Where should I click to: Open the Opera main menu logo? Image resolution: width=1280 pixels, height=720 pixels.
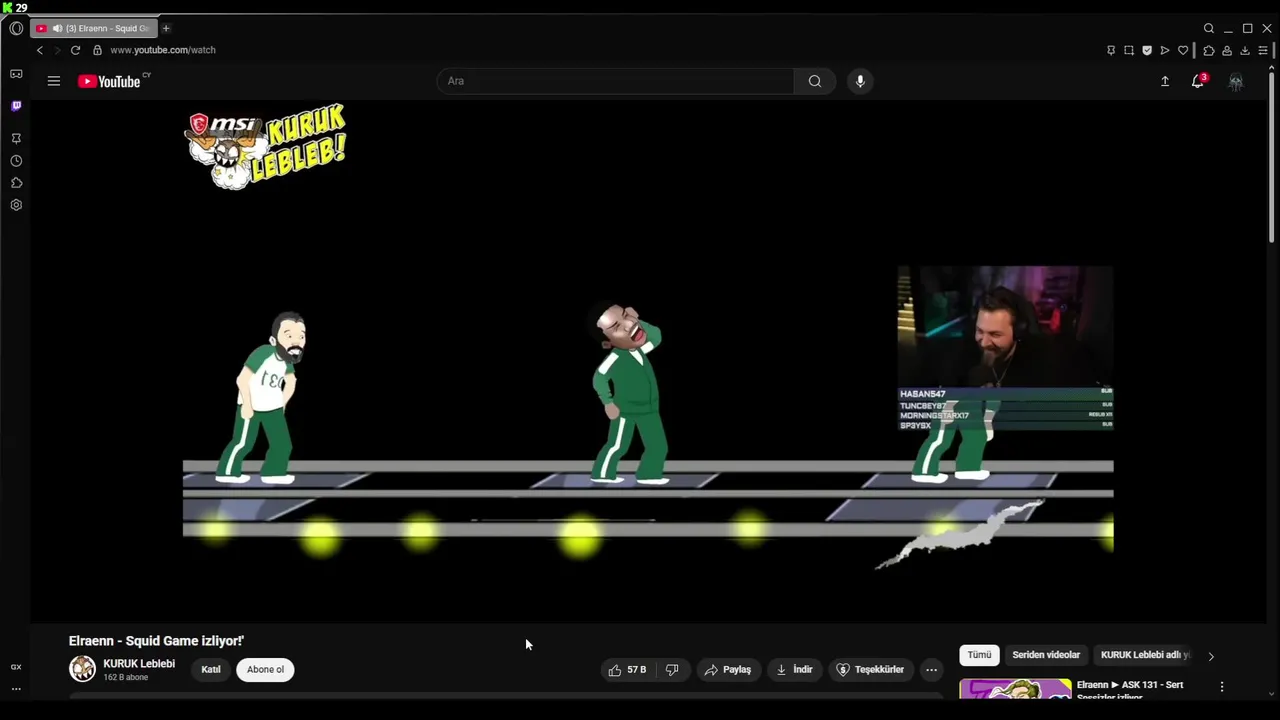pos(16,28)
